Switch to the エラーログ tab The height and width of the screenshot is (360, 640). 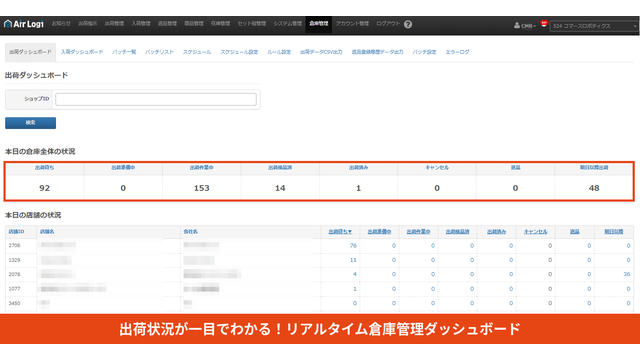457,52
